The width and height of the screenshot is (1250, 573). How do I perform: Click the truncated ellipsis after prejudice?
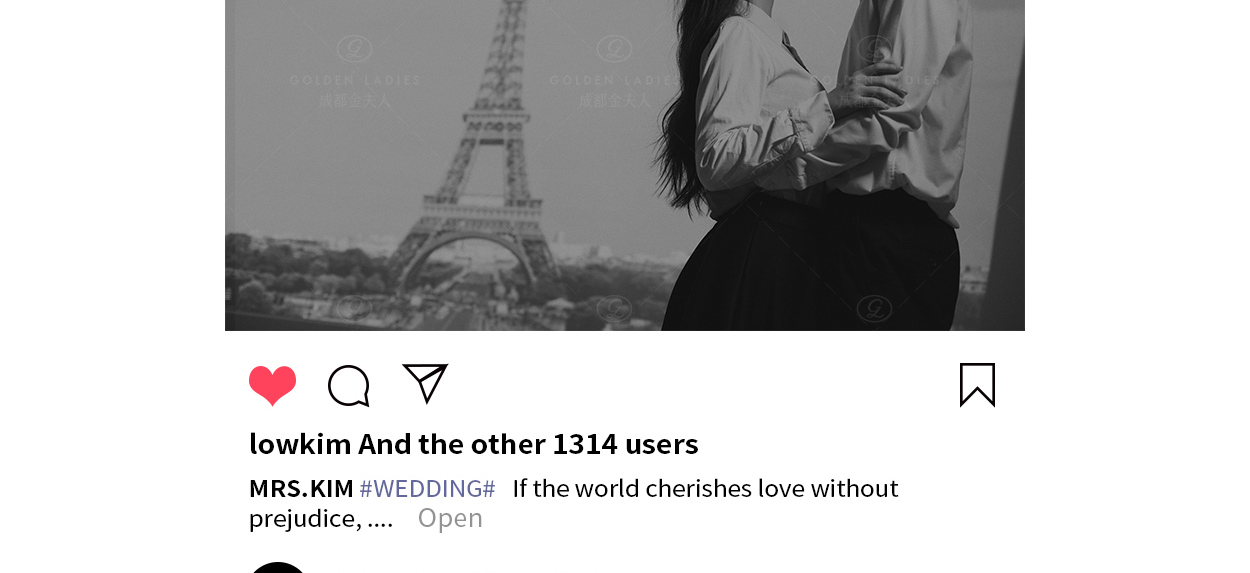[380, 520]
